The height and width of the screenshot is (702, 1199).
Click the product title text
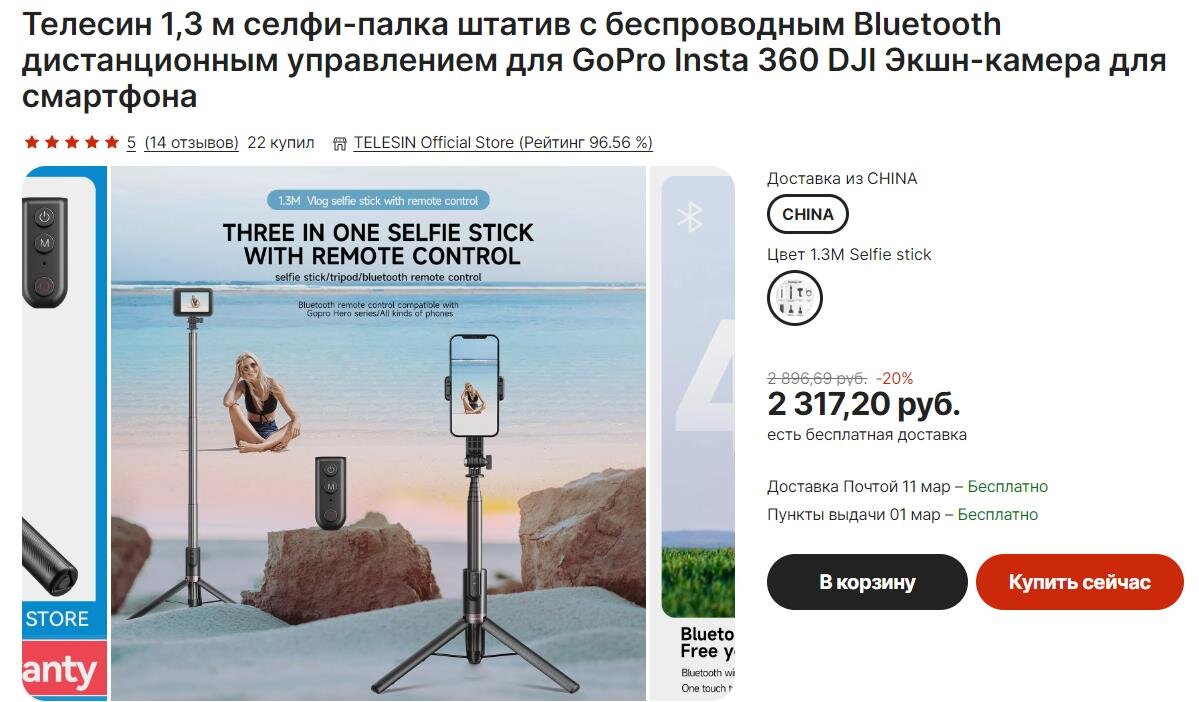click(x=594, y=60)
